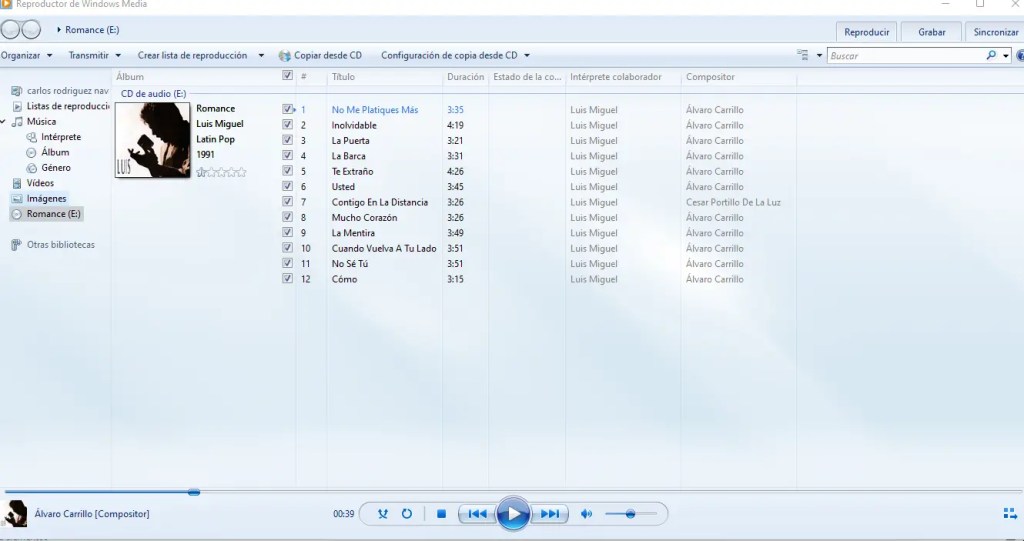Image resolution: width=1024 pixels, height=541 pixels.
Task: Open the Organizar dropdown menu
Action: pyautogui.click(x=27, y=56)
